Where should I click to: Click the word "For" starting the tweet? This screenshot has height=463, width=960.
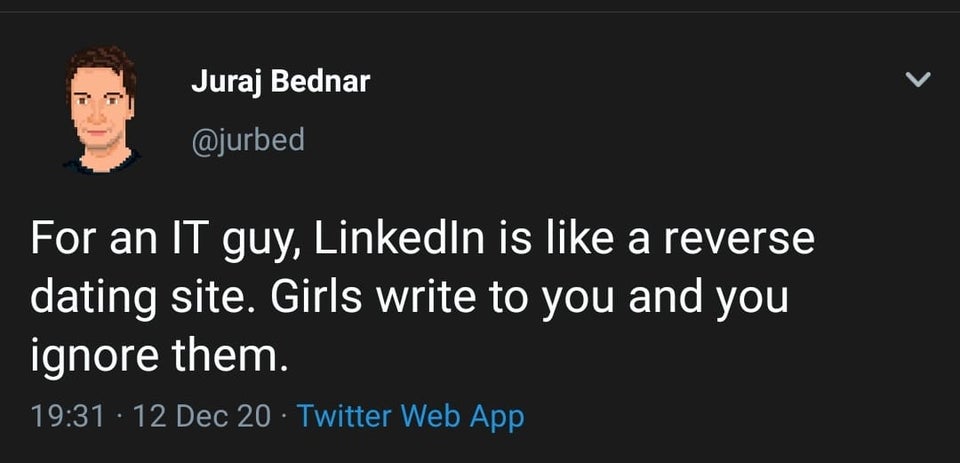pos(60,241)
